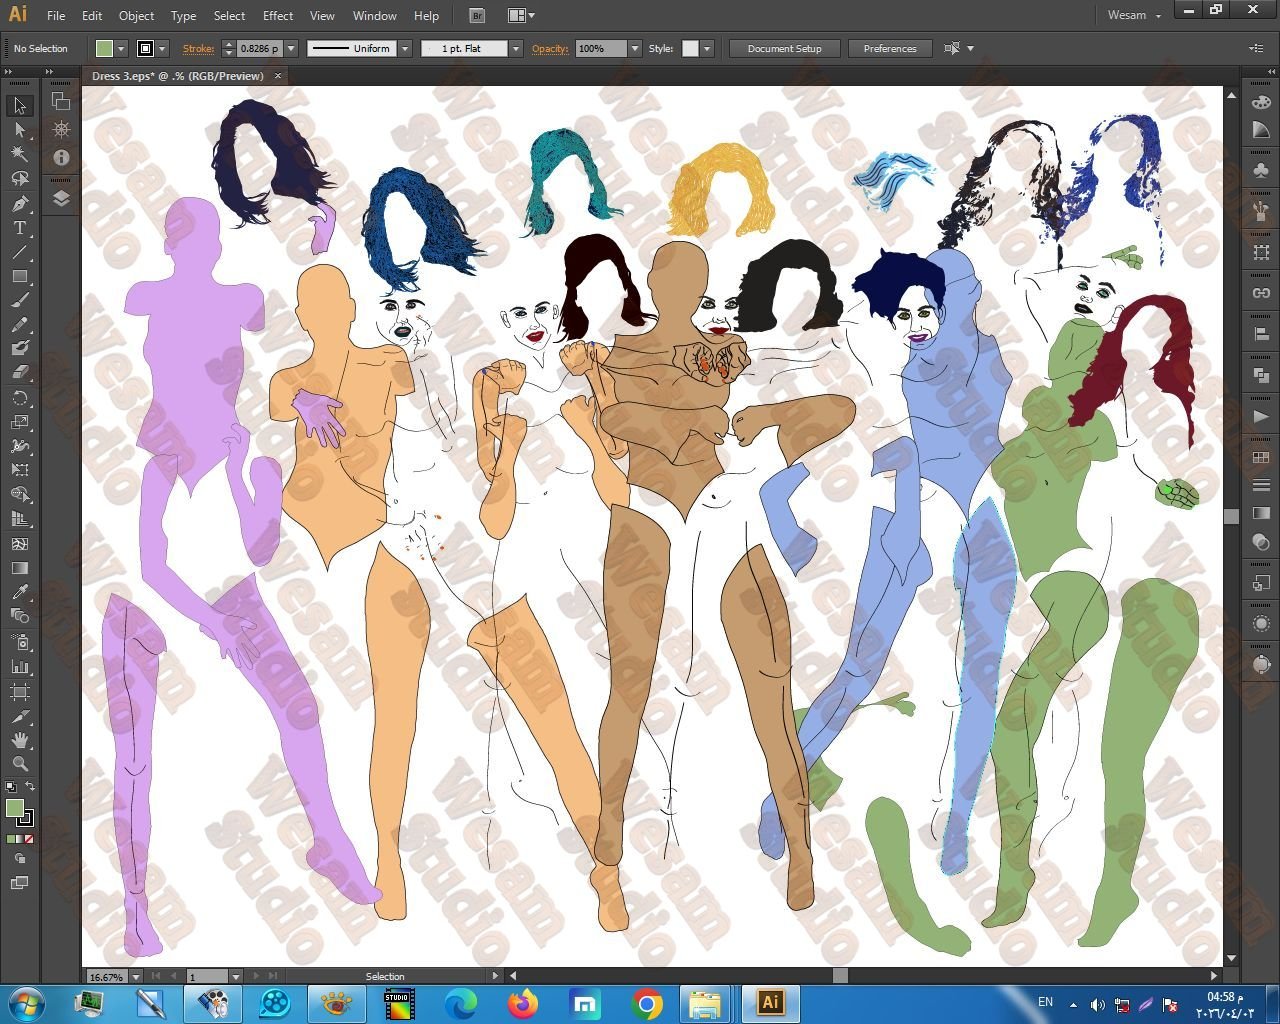Viewport: 1280px width, 1024px height.
Task: Open the Window menu
Action: pos(375,16)
